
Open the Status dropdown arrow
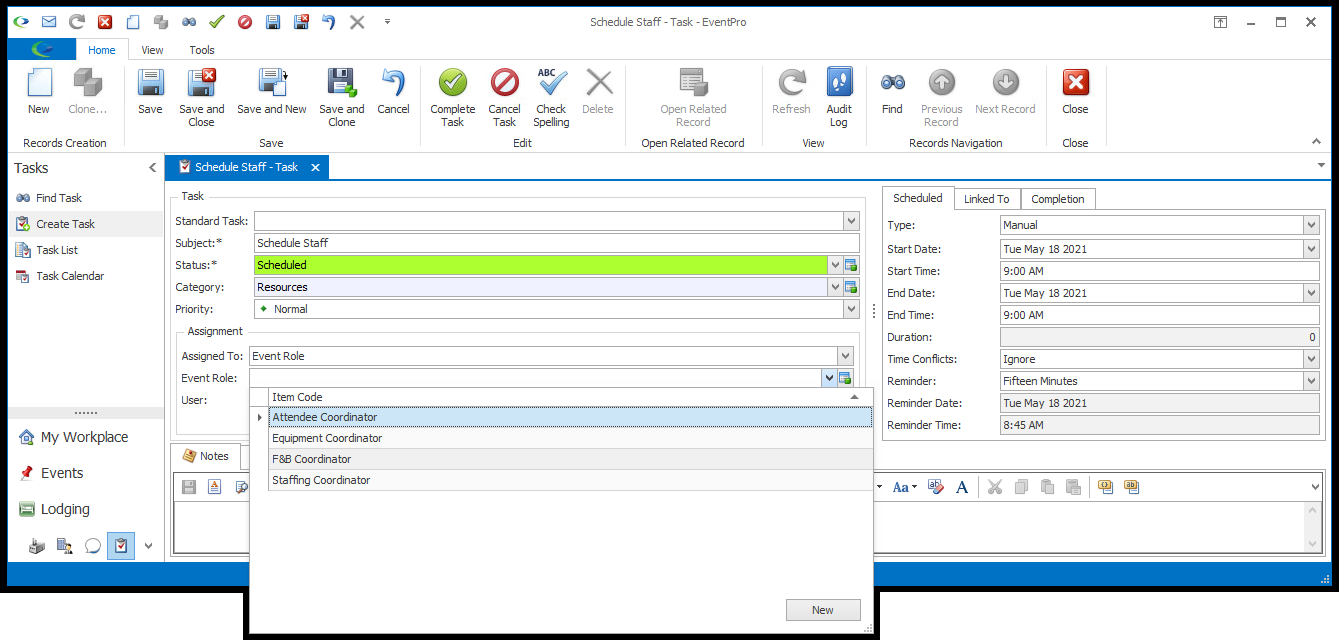coord(835,265)
